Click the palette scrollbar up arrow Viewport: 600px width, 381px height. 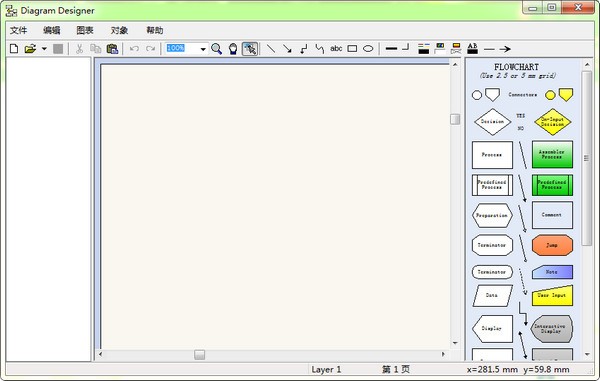click(x=587, y=65)
